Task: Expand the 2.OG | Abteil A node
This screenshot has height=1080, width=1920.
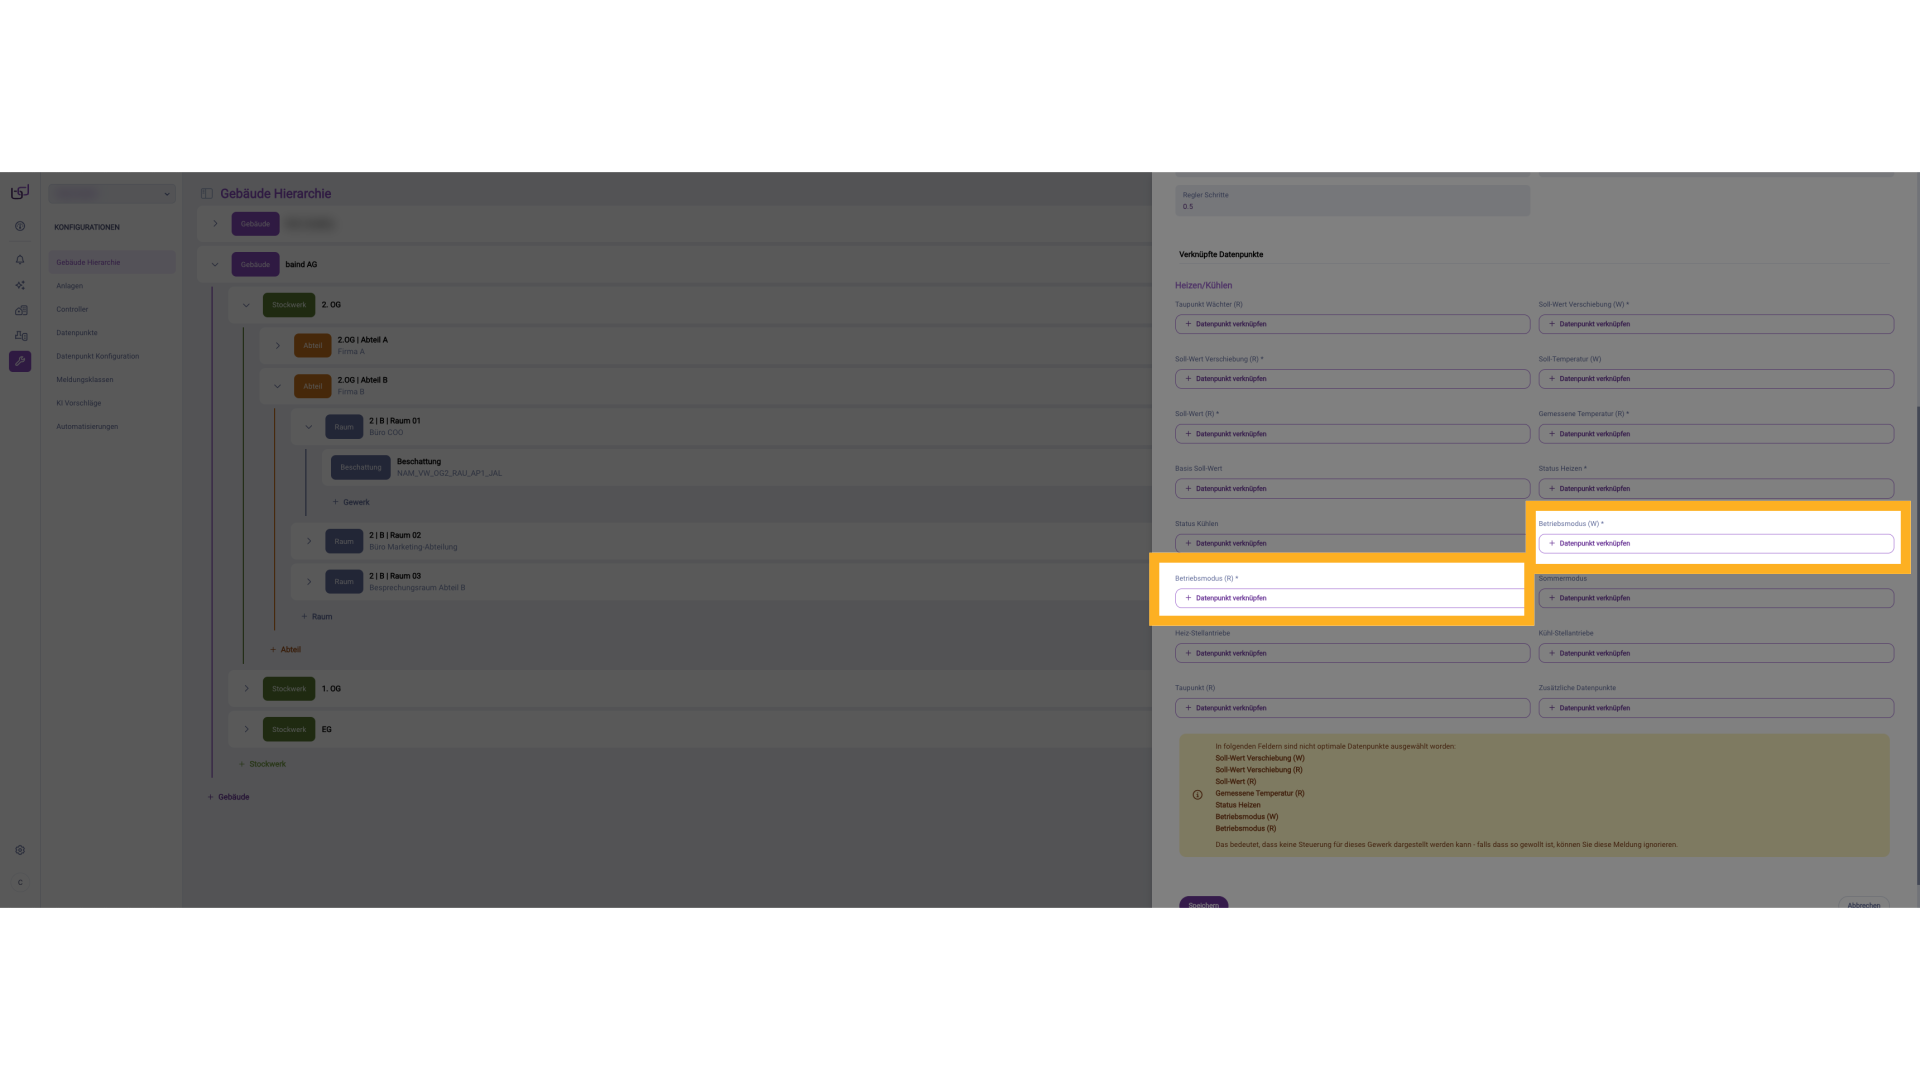Action: tap(278, 346)
